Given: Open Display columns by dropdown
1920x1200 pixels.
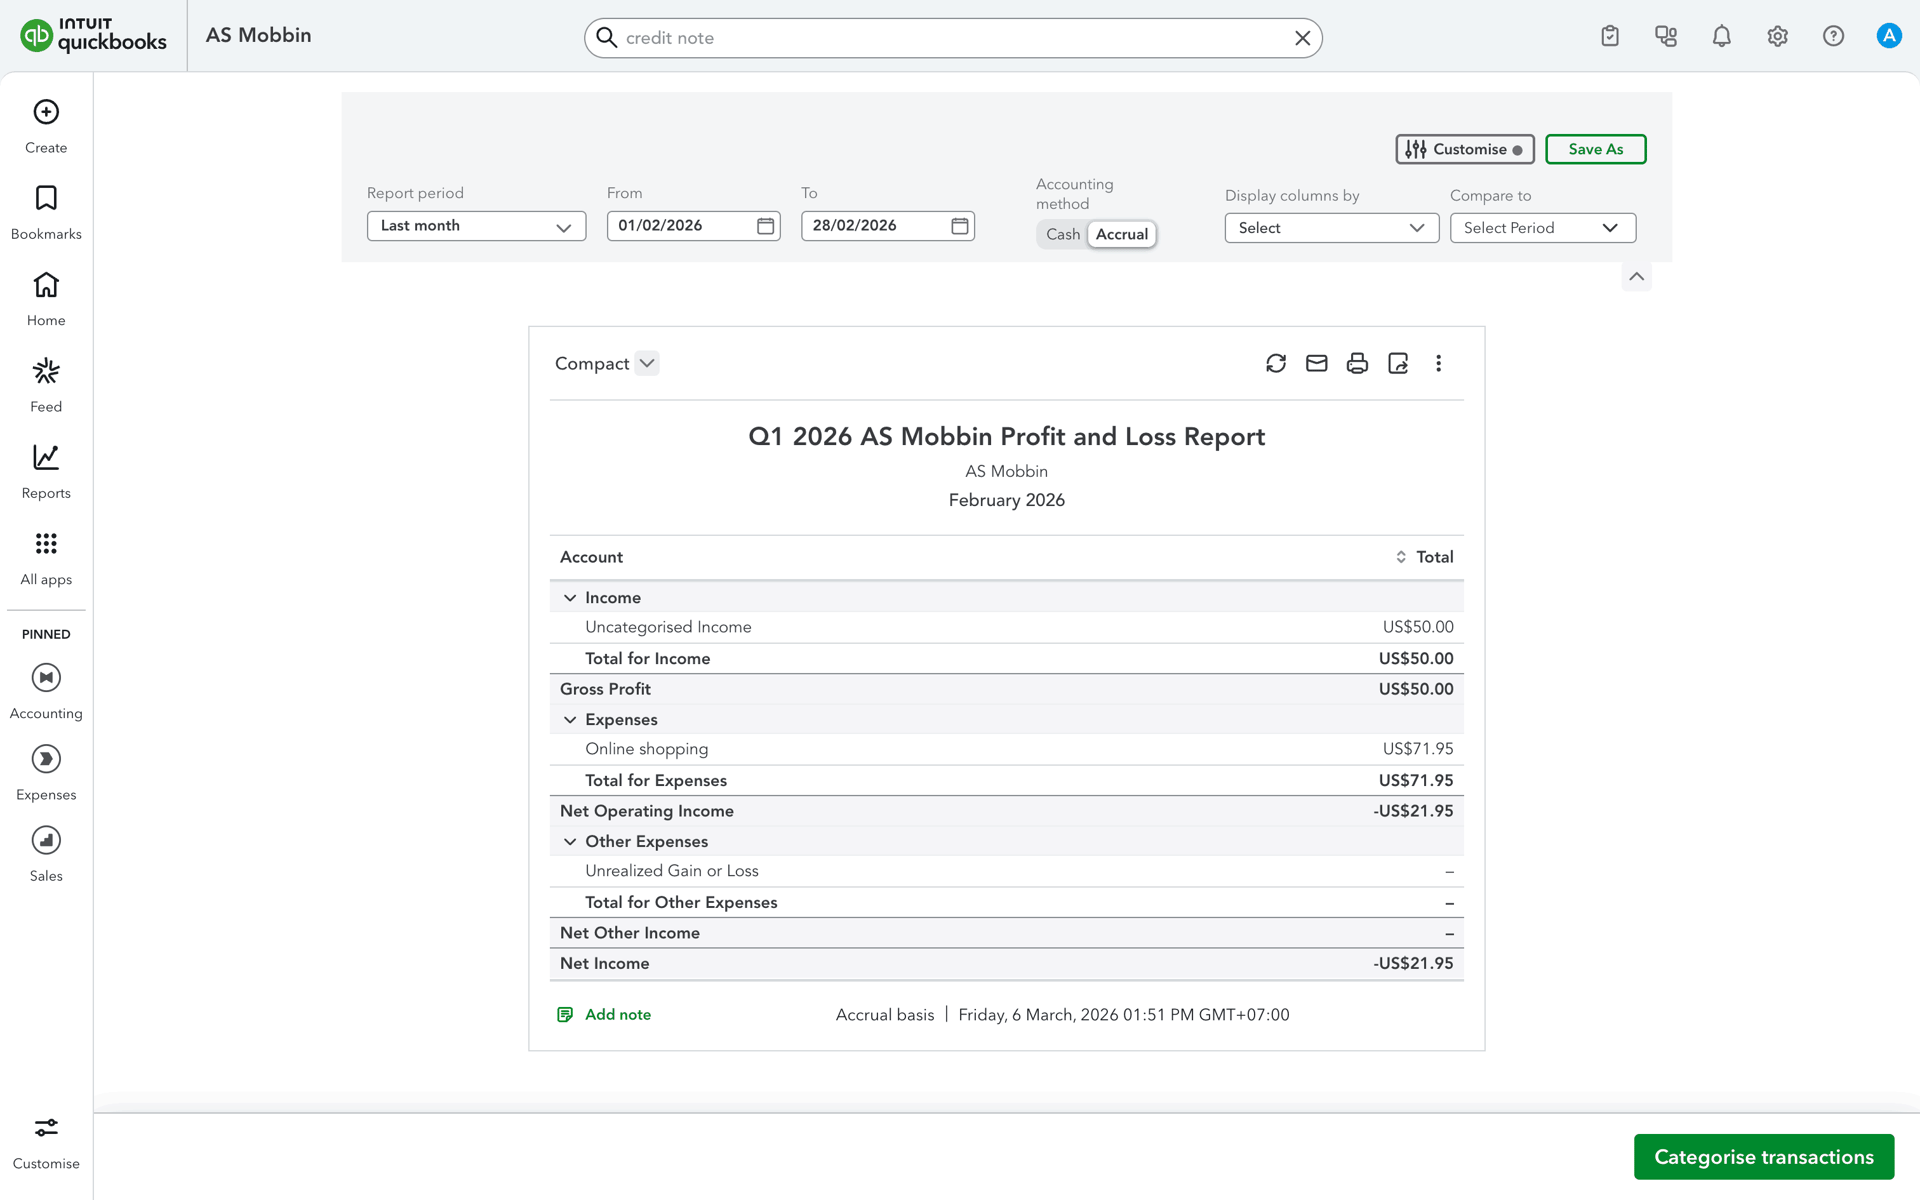Looking at the screenshot, I should pyautogui.click(x=1331, y=228).
